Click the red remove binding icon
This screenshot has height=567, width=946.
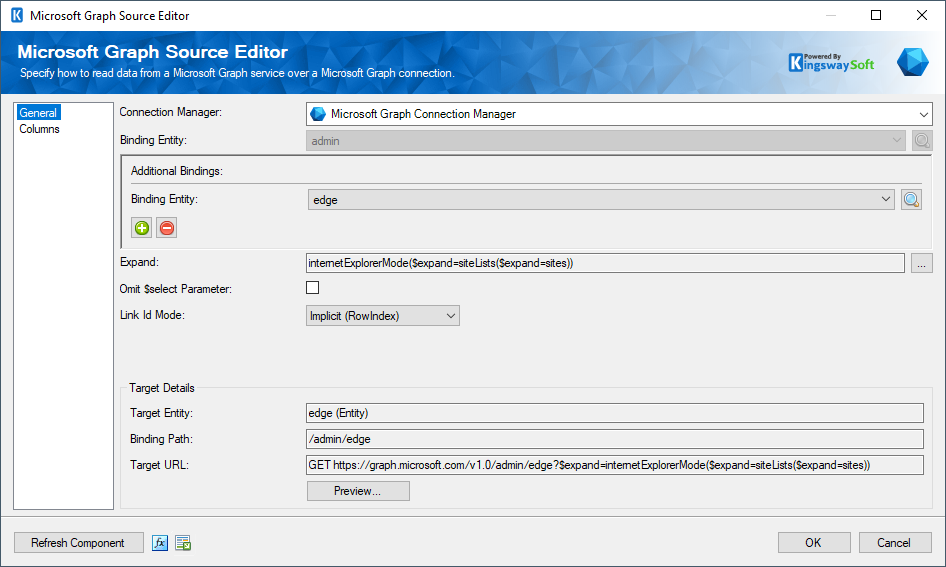point(167,228)
